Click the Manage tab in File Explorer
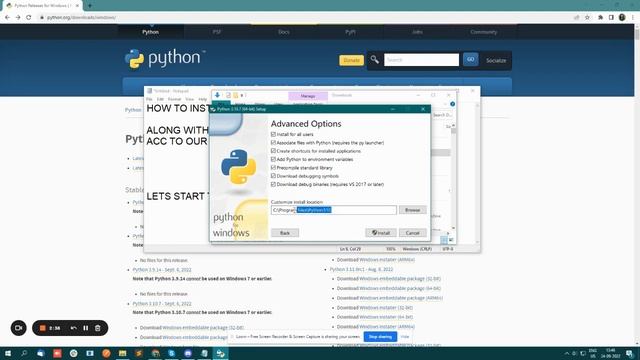The height and width of the screenshot is (360, 640). tap(308, 96)
